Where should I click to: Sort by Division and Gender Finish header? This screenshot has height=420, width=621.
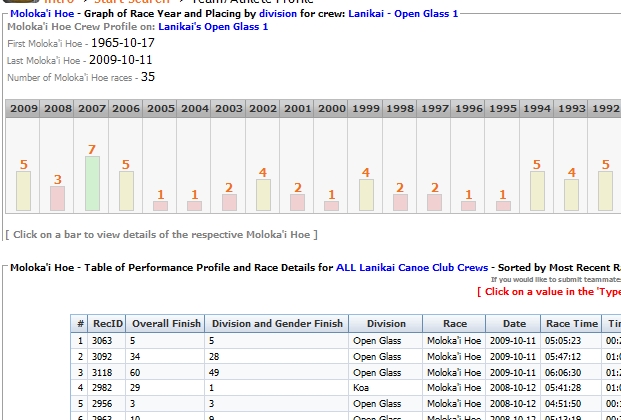[x=277, y=324]
